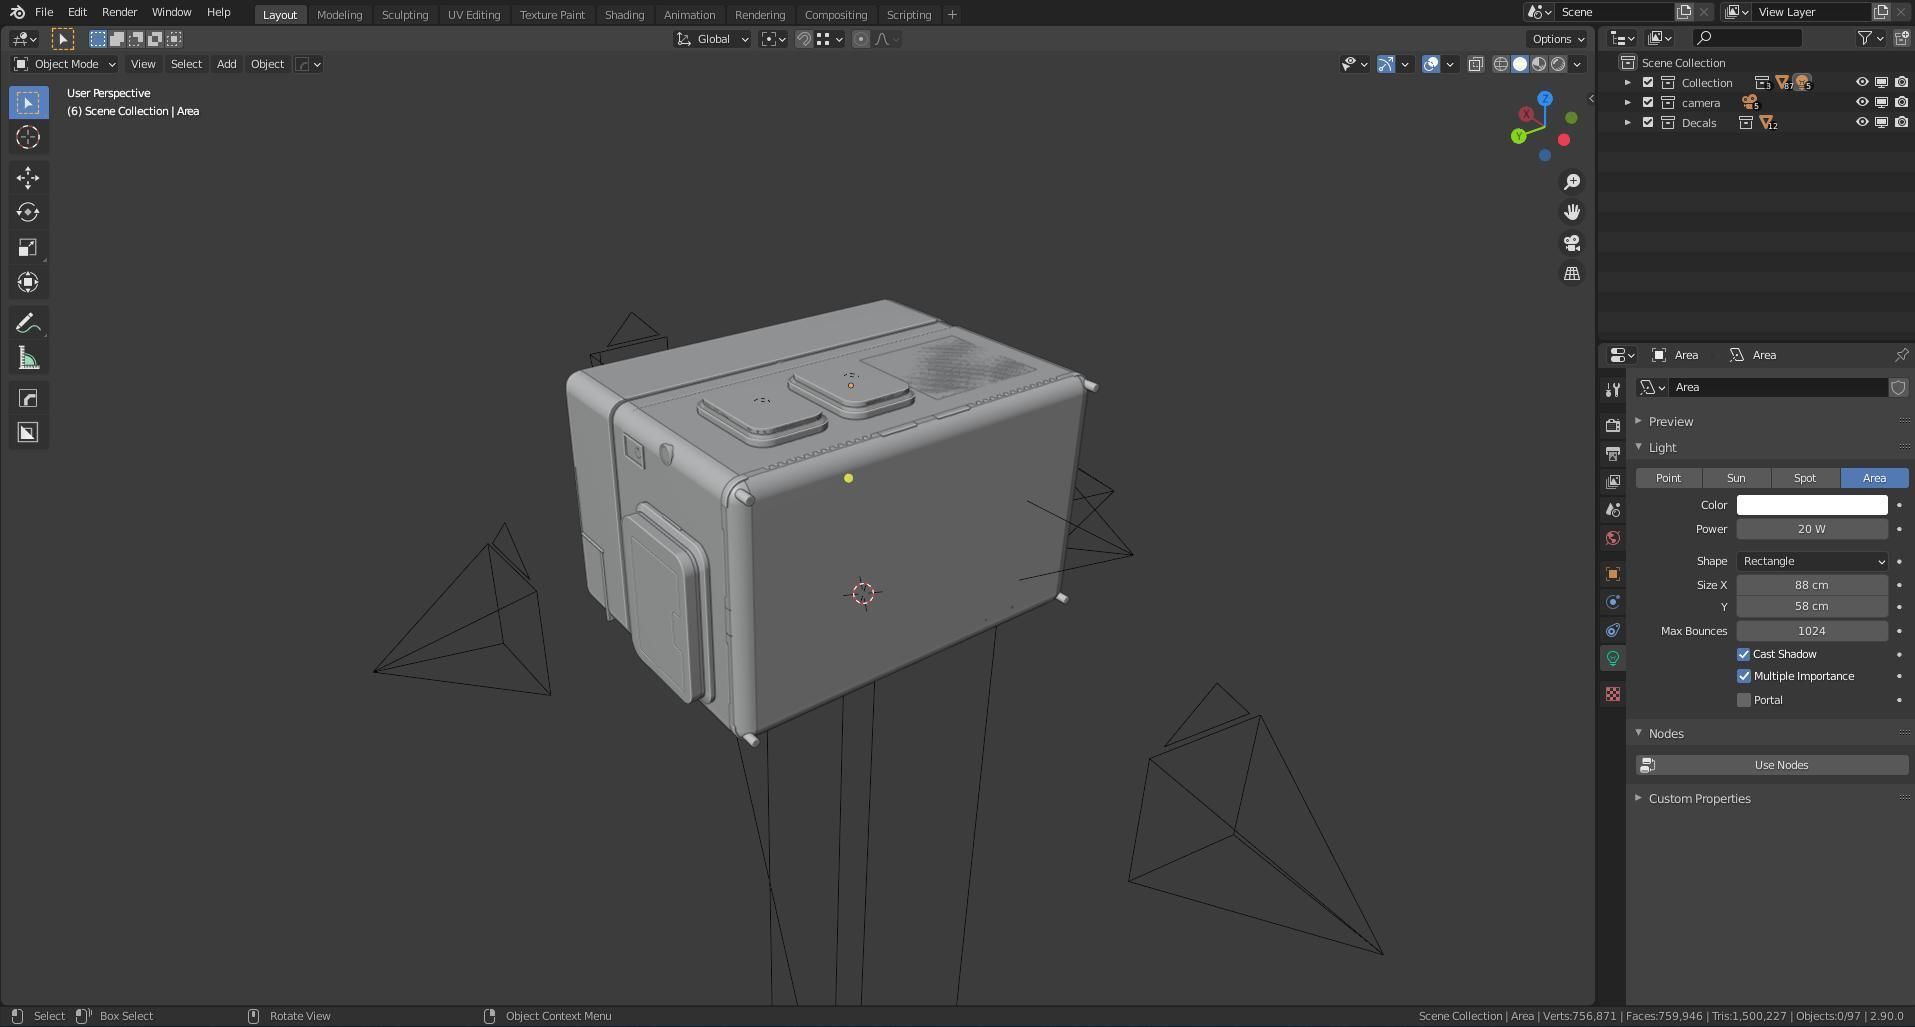Open the Texture properties tab

pos(1612,694)
